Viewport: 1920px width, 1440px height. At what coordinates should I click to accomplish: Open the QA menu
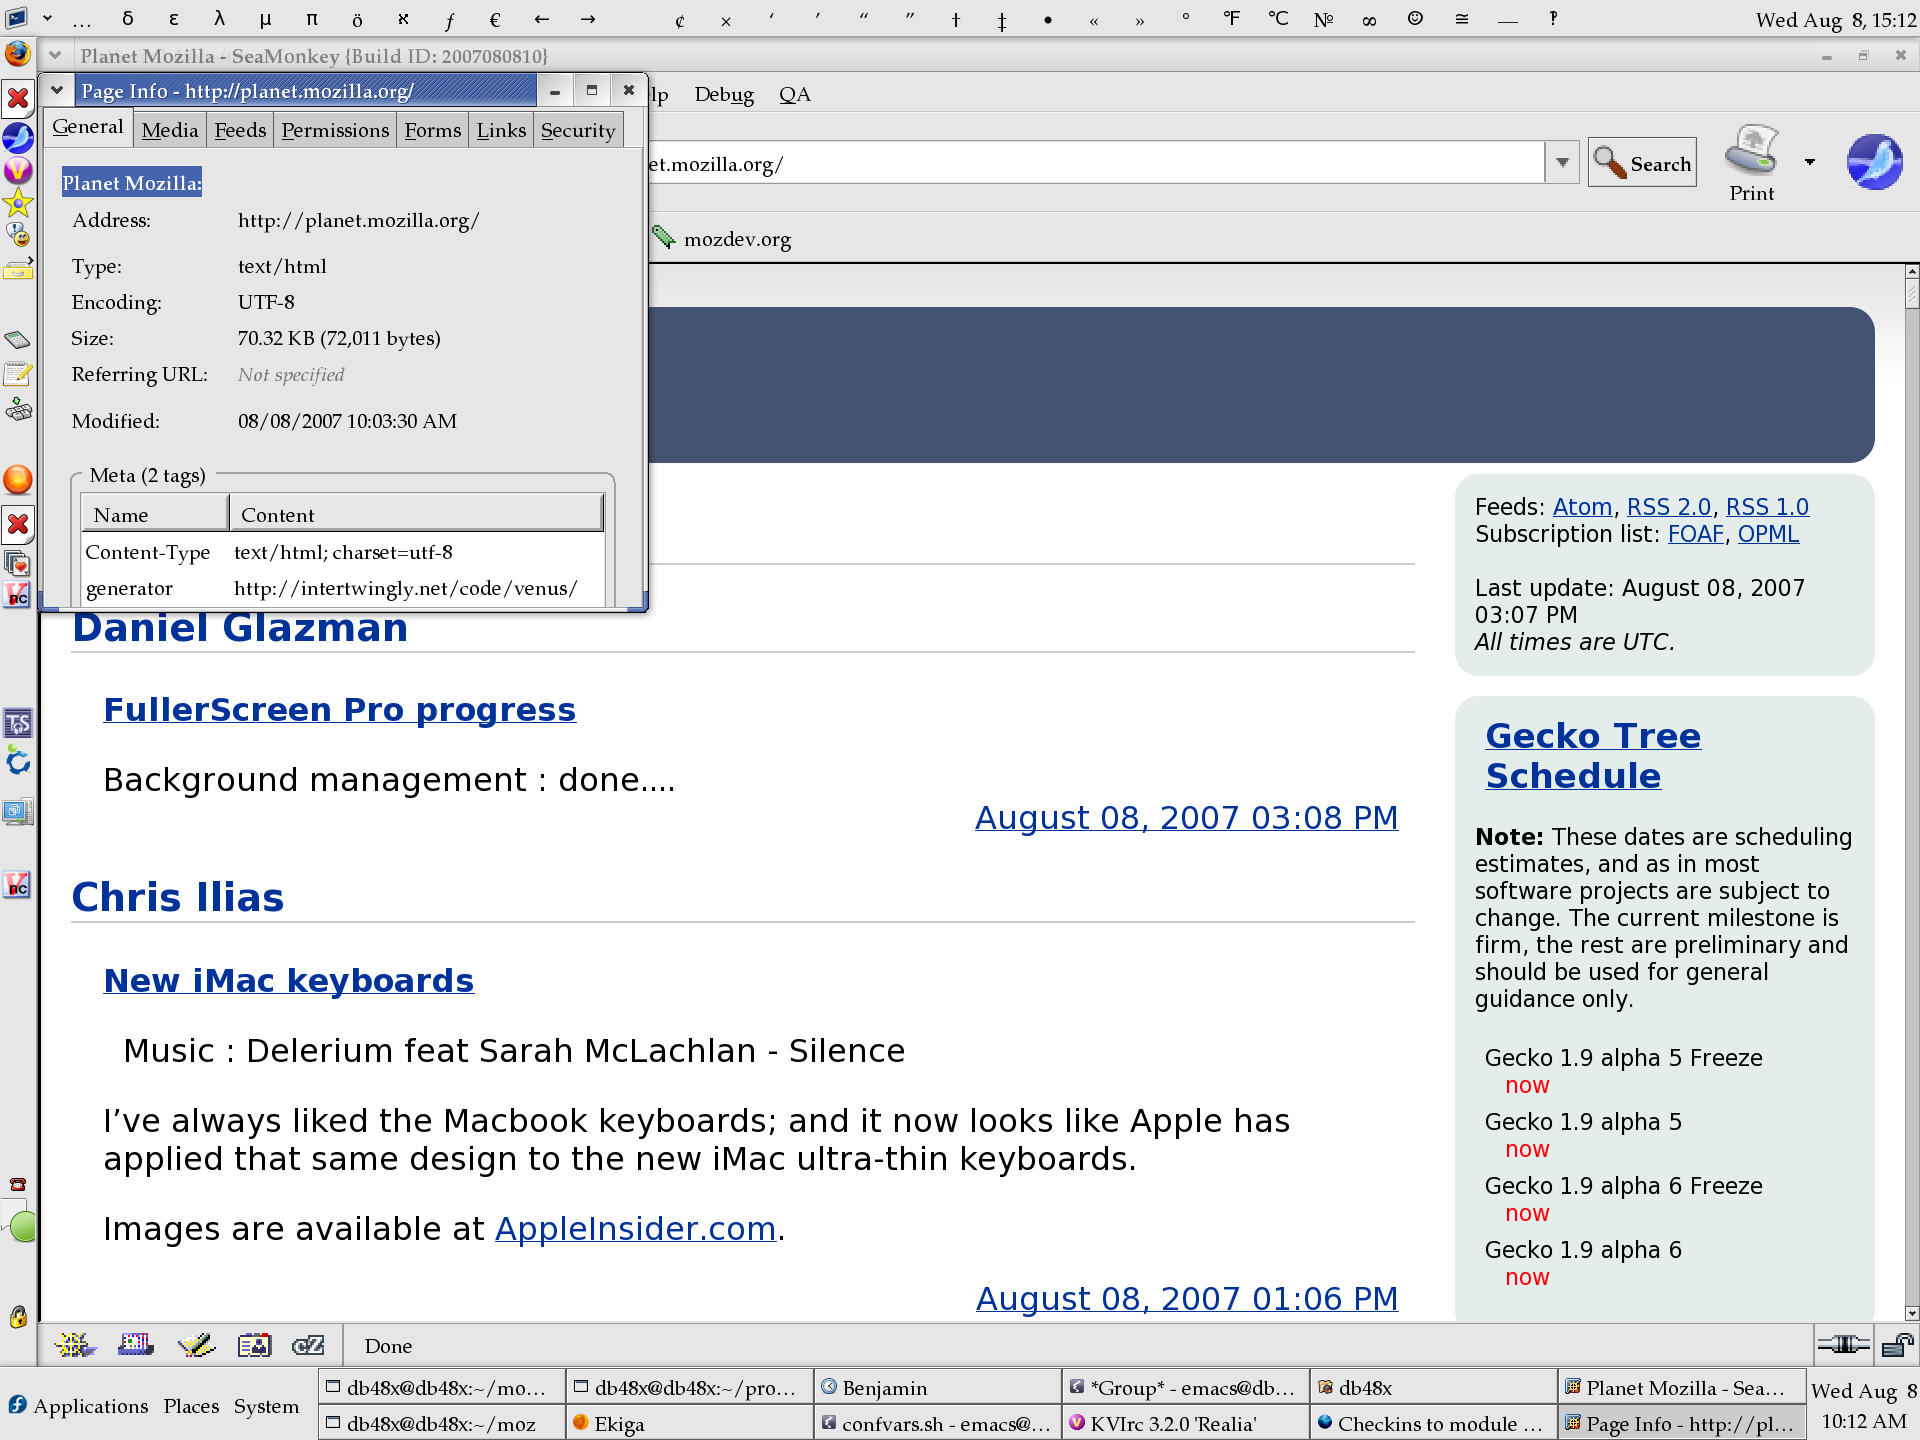pyautogui.click(x=795, y=94)
